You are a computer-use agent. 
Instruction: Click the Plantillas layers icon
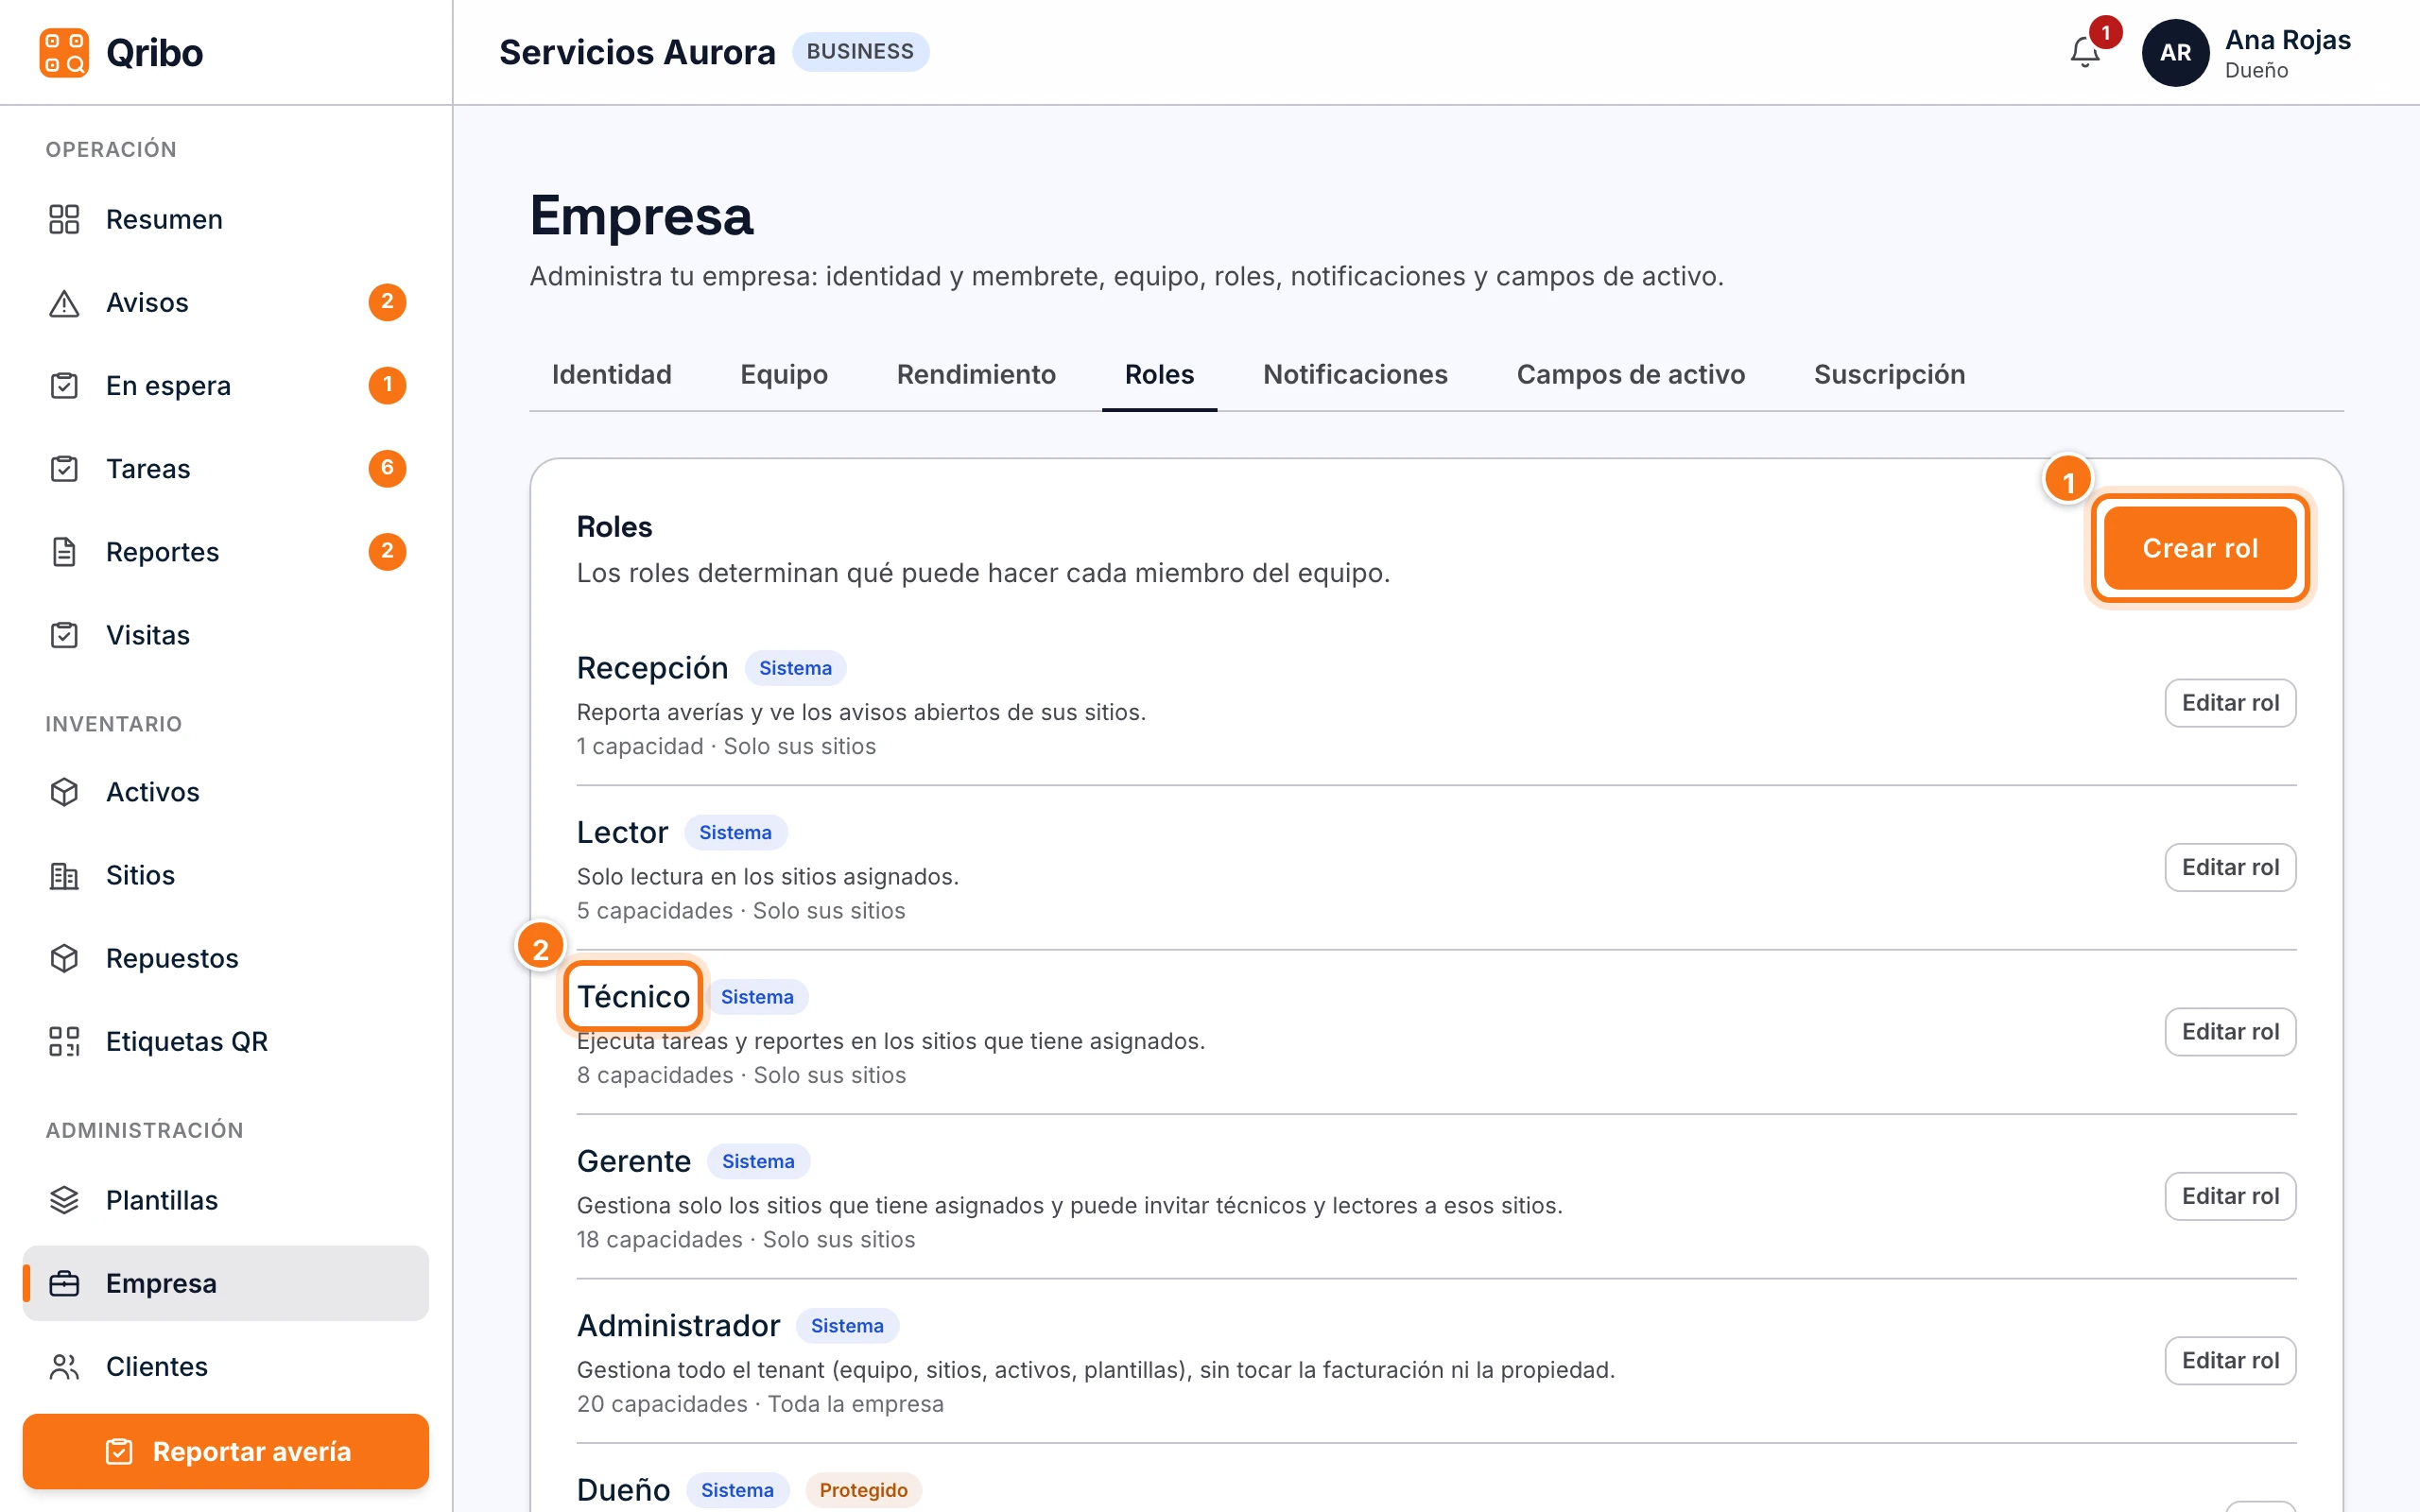[64, 1199]
